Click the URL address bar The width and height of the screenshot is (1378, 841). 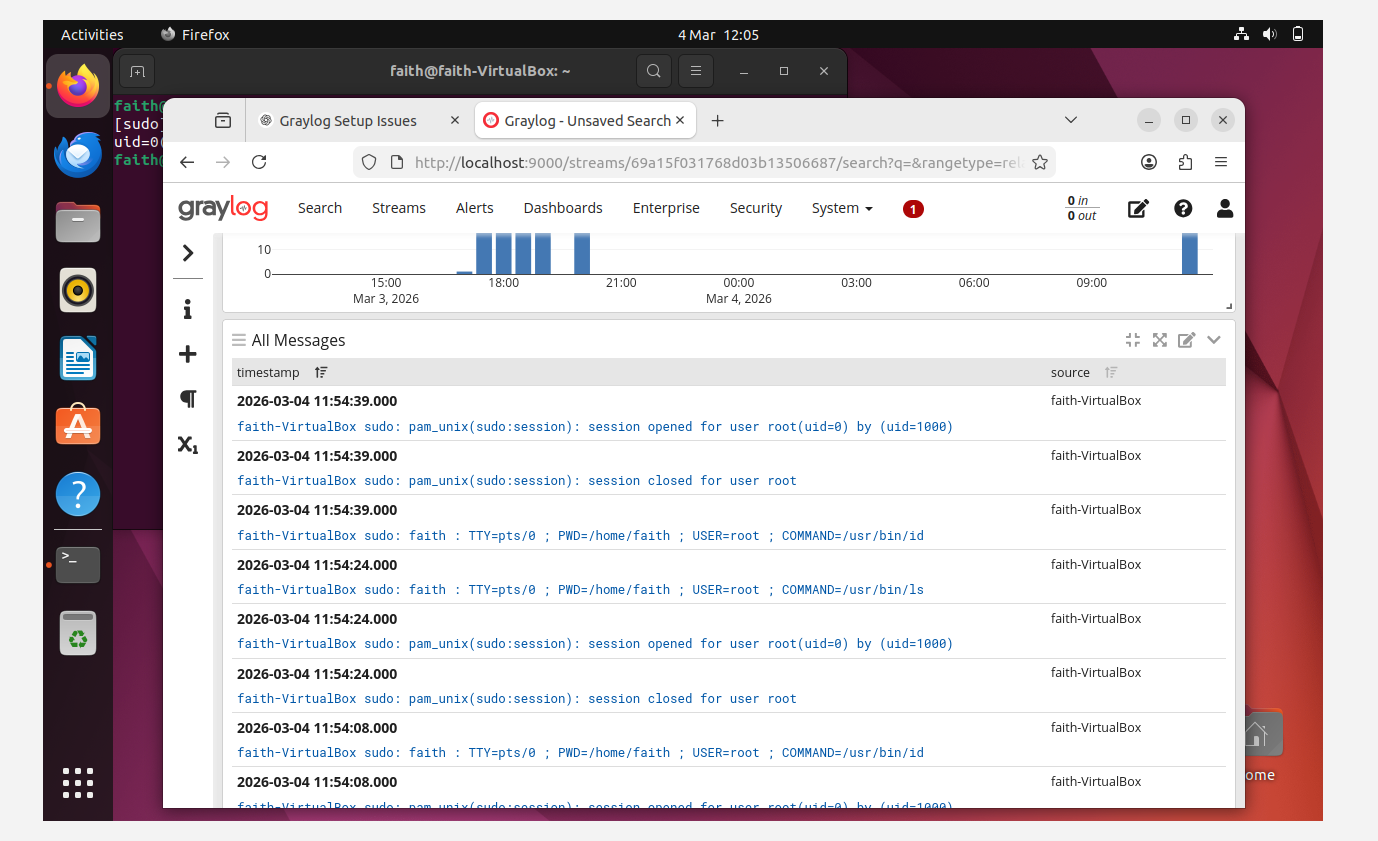(715, 162)
